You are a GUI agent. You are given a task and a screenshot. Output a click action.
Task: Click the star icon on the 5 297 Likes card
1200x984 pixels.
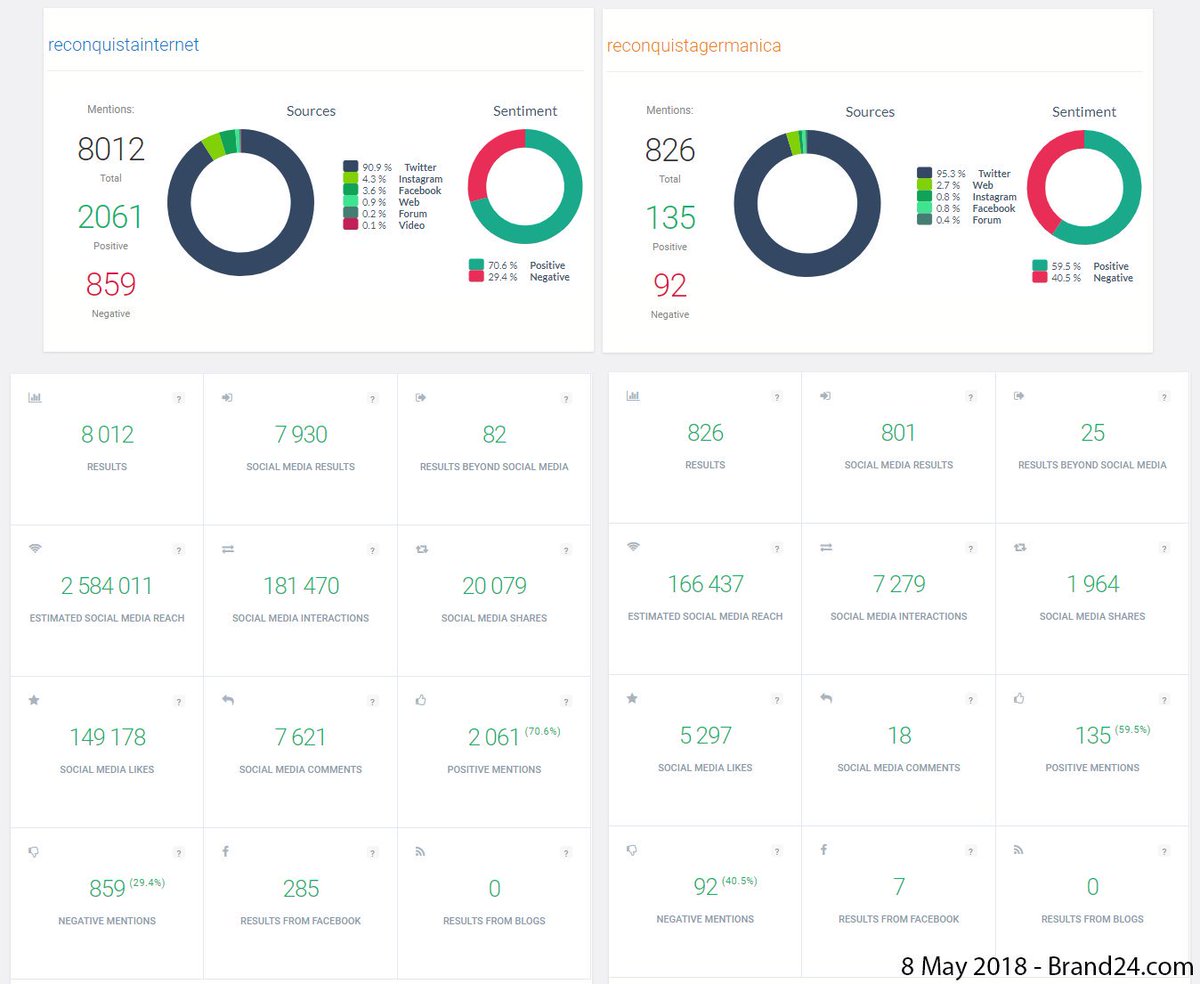pos(632,698)
